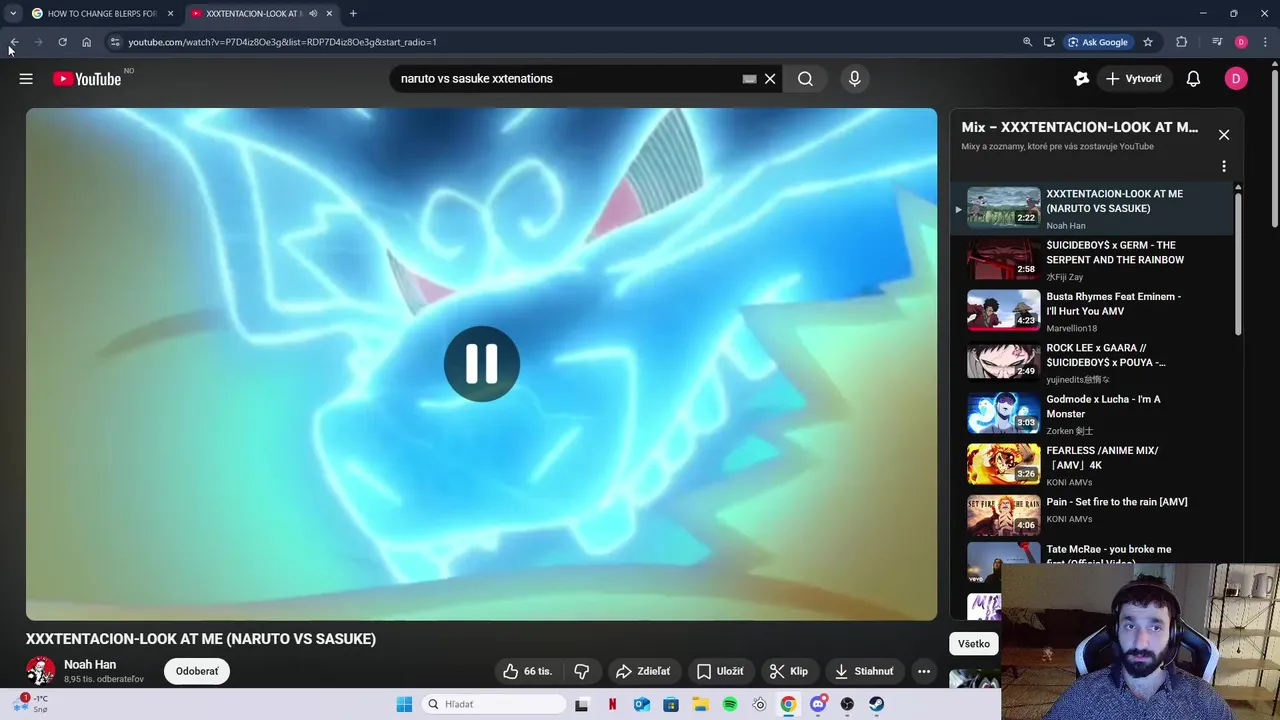Pause the video with center pause button
This screenshot has height=720, width=1280.
(x=482, y=364)
